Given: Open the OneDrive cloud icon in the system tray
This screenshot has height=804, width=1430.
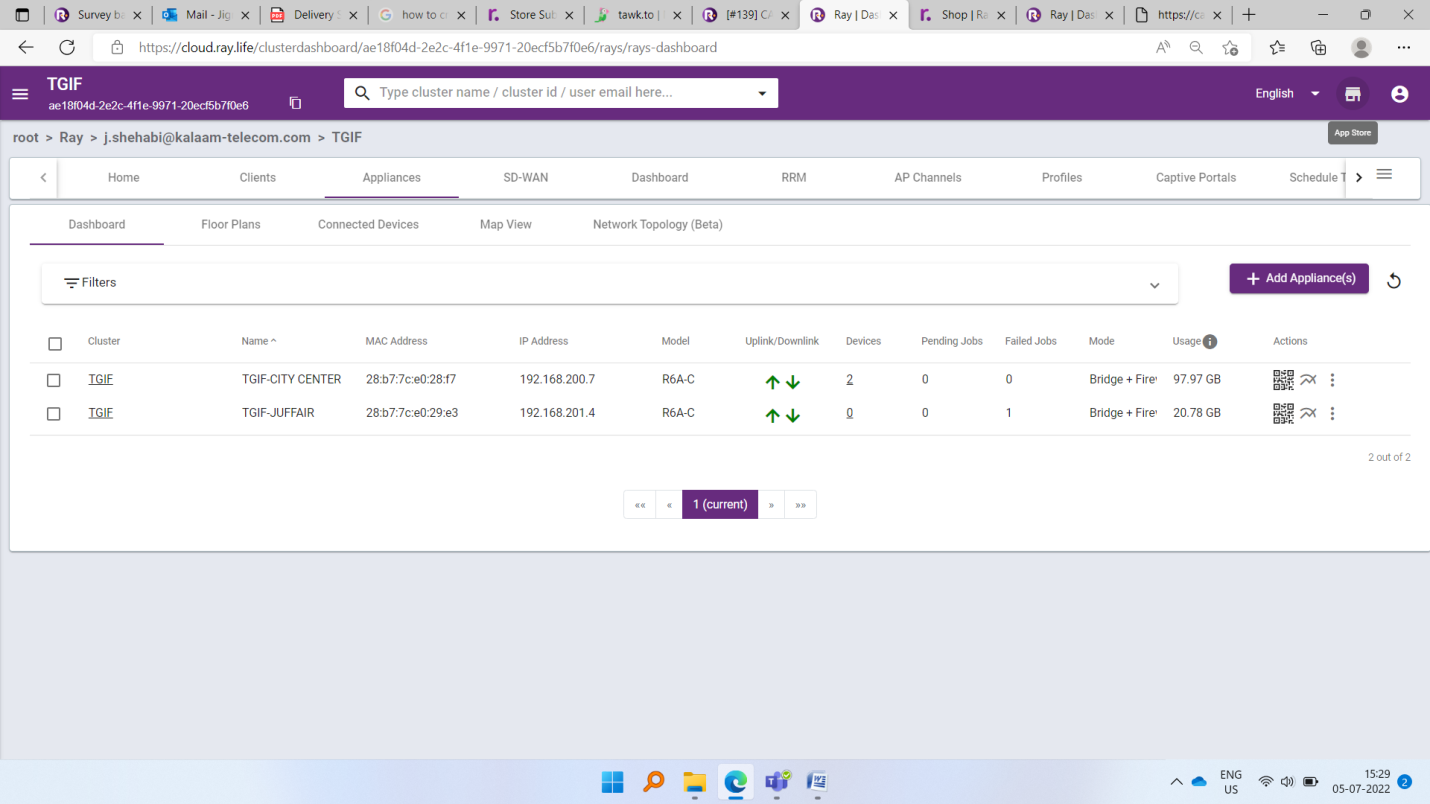Looking at the screenshot, I should tap(1199, 781).
